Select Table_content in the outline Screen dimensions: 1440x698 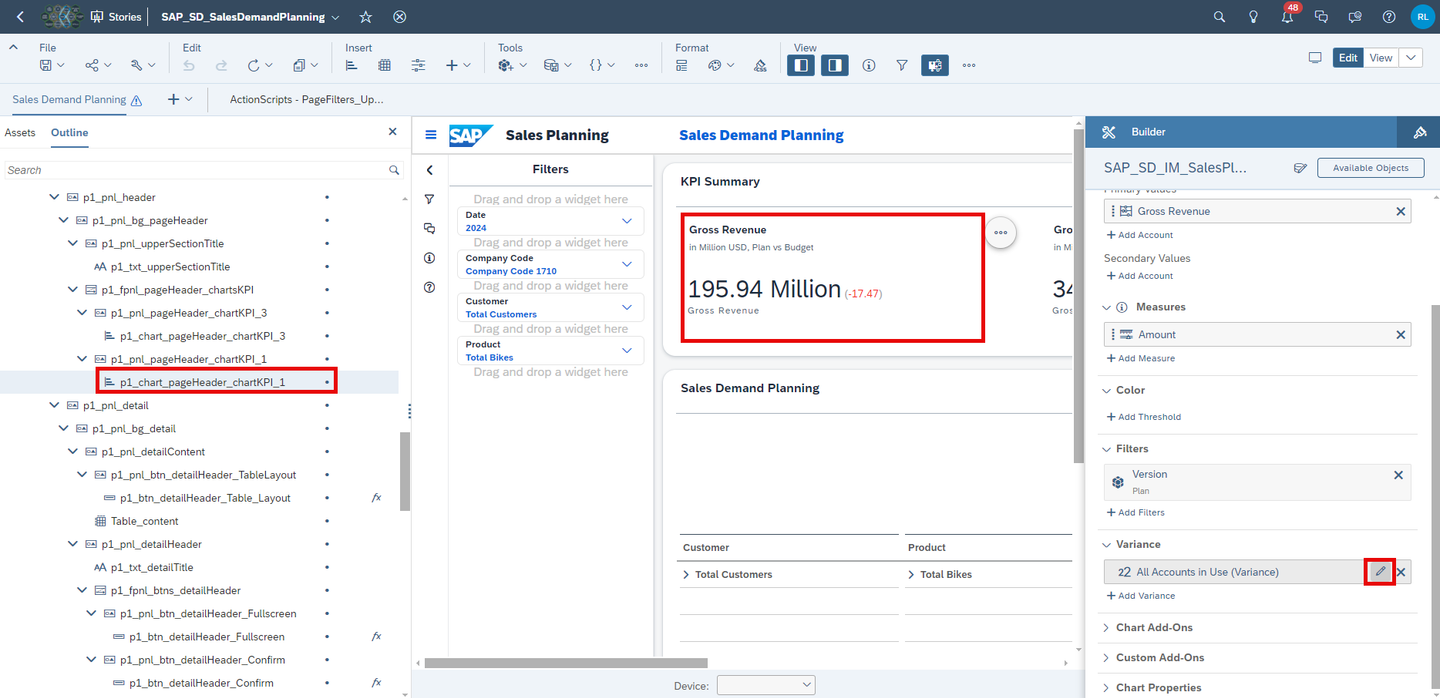(x=145, y=521)
